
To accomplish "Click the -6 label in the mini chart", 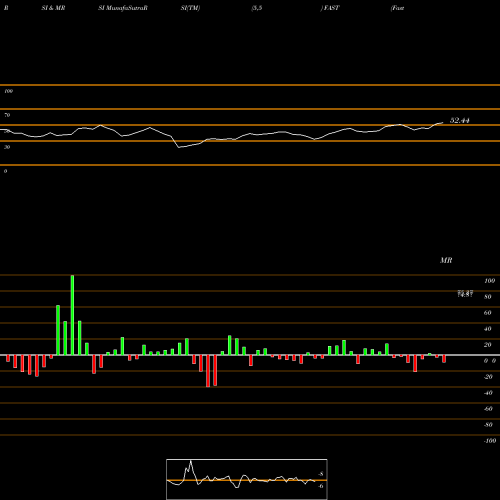I will point(321,486).
